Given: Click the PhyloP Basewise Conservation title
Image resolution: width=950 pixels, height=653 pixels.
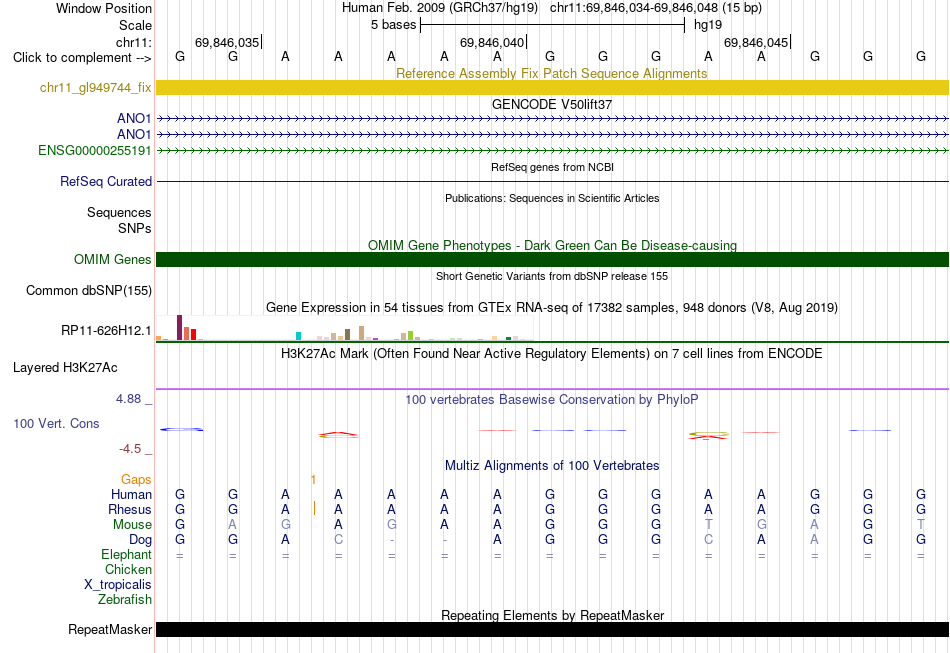Looking at the screenshot, I should click(551, 399).
